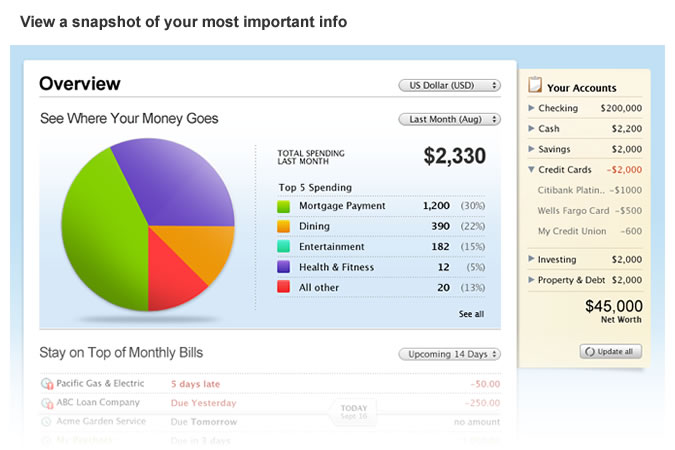Expand the Savings accounts group
The height and width of the screenshot is (450, 675).
click(531, 149)
